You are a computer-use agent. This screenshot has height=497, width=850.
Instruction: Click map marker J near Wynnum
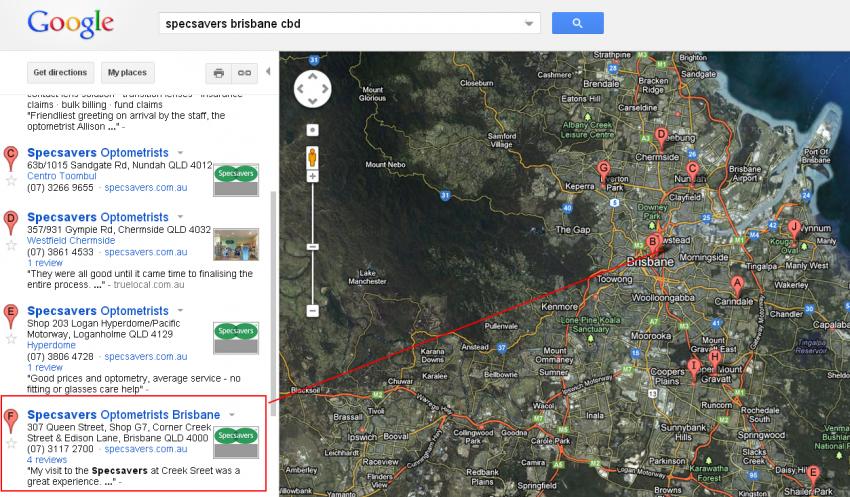pos(794,230)
